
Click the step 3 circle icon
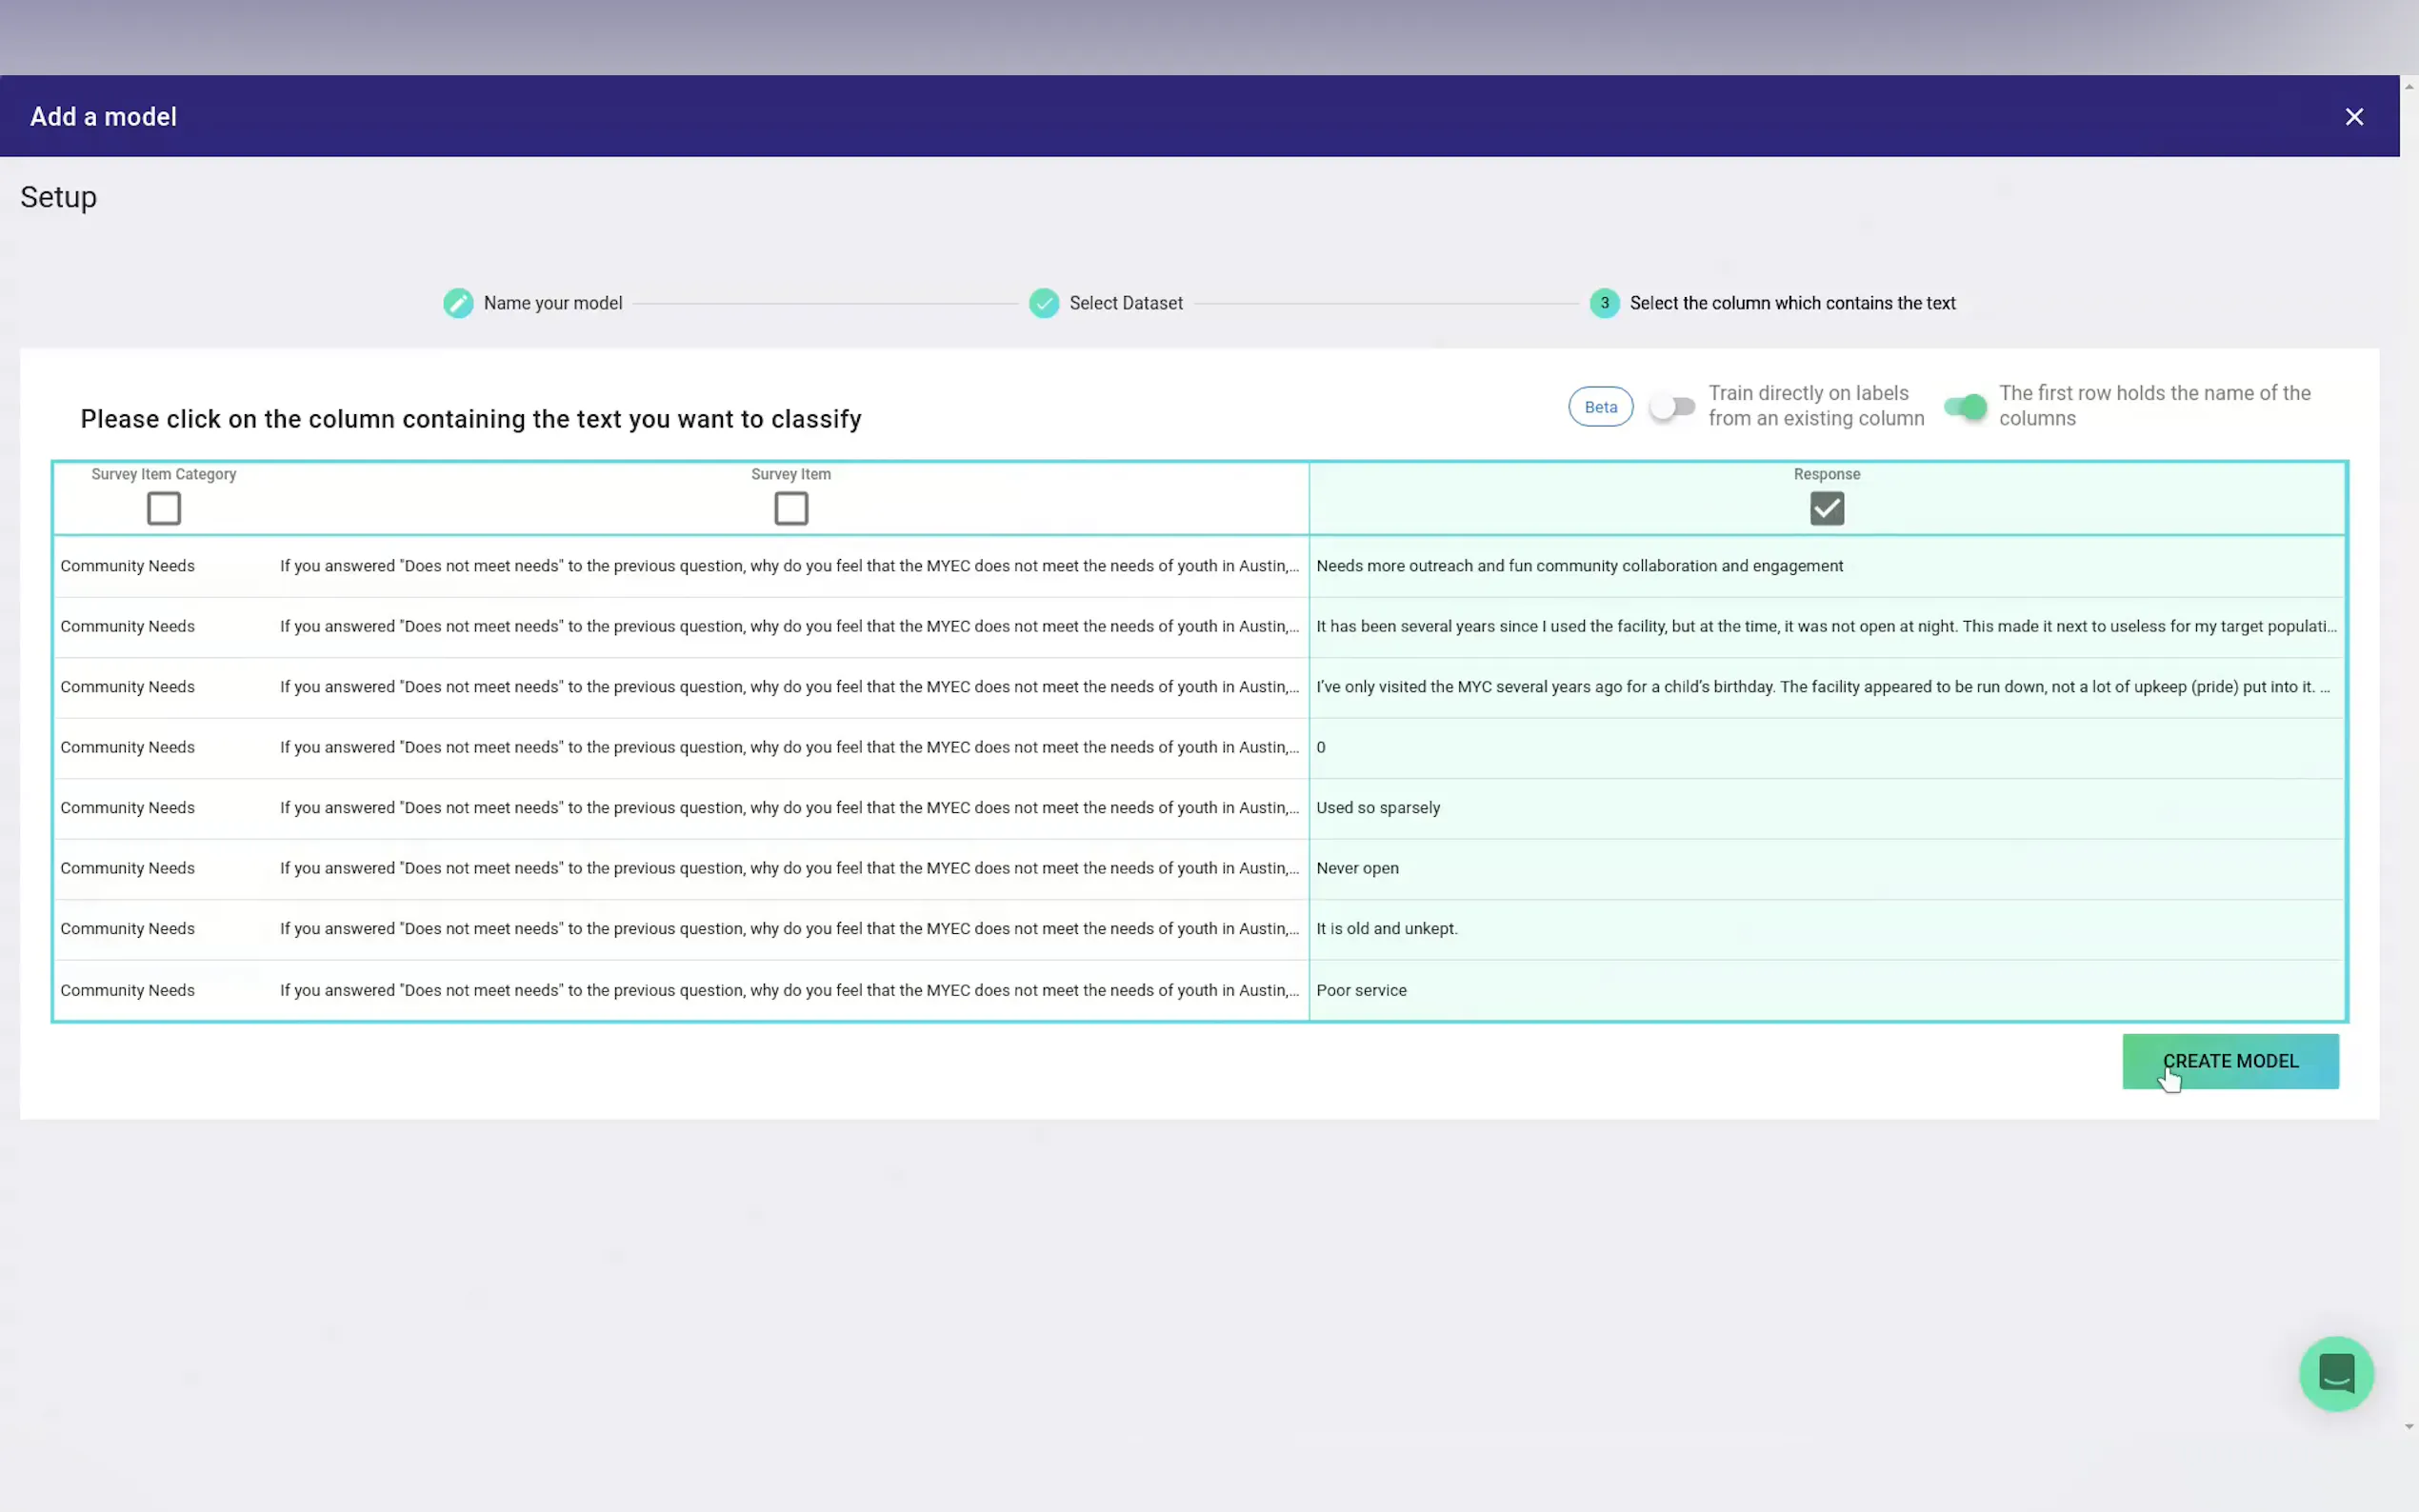click(1604, 303)
